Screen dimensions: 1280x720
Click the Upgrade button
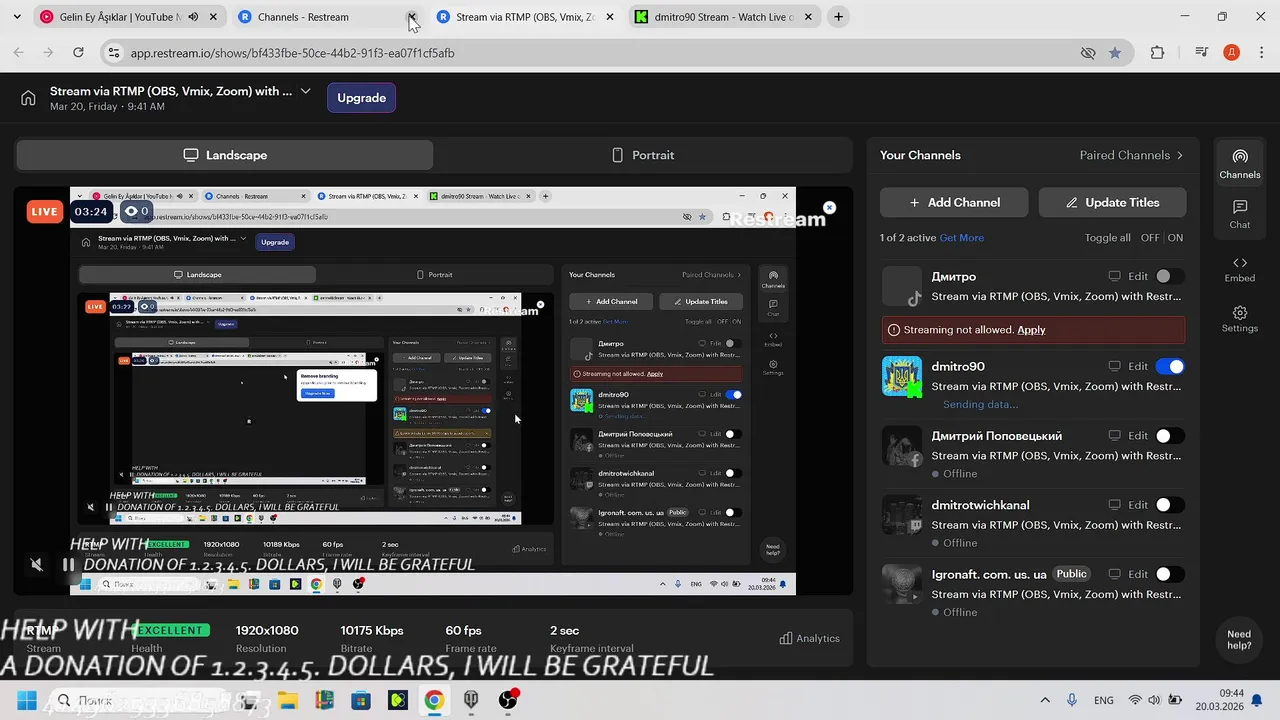click(361, 98)
